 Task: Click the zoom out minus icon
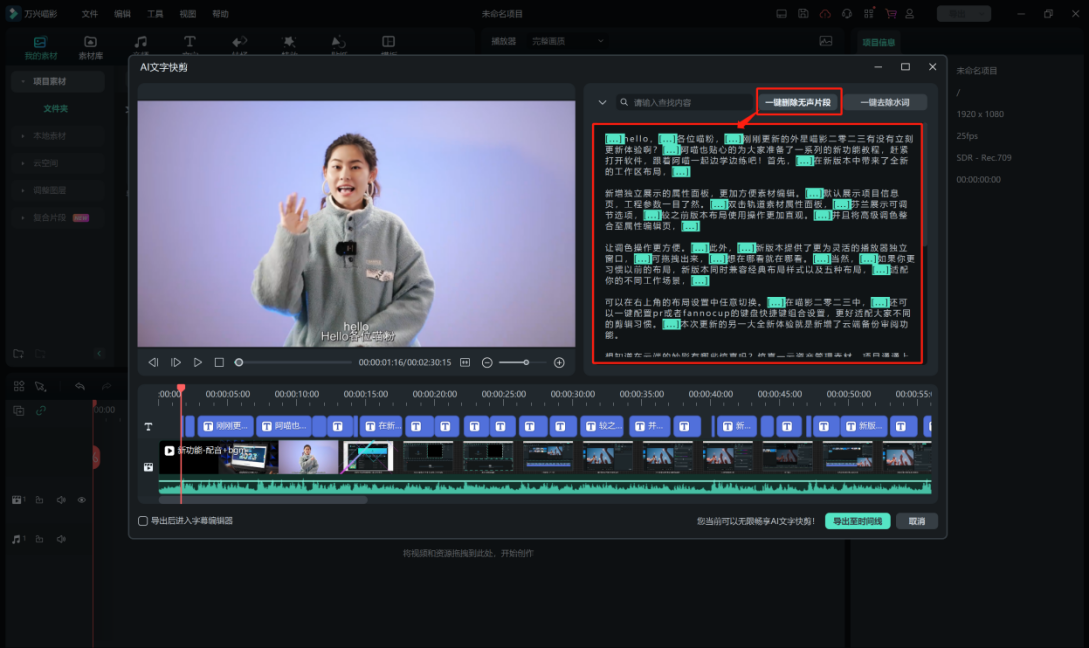[487, 362]
